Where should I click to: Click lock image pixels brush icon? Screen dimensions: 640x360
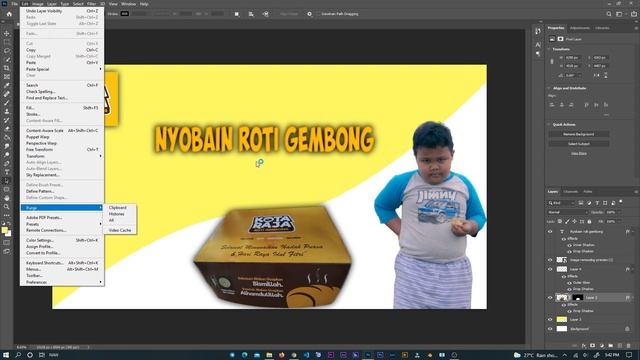coord(567,222)
